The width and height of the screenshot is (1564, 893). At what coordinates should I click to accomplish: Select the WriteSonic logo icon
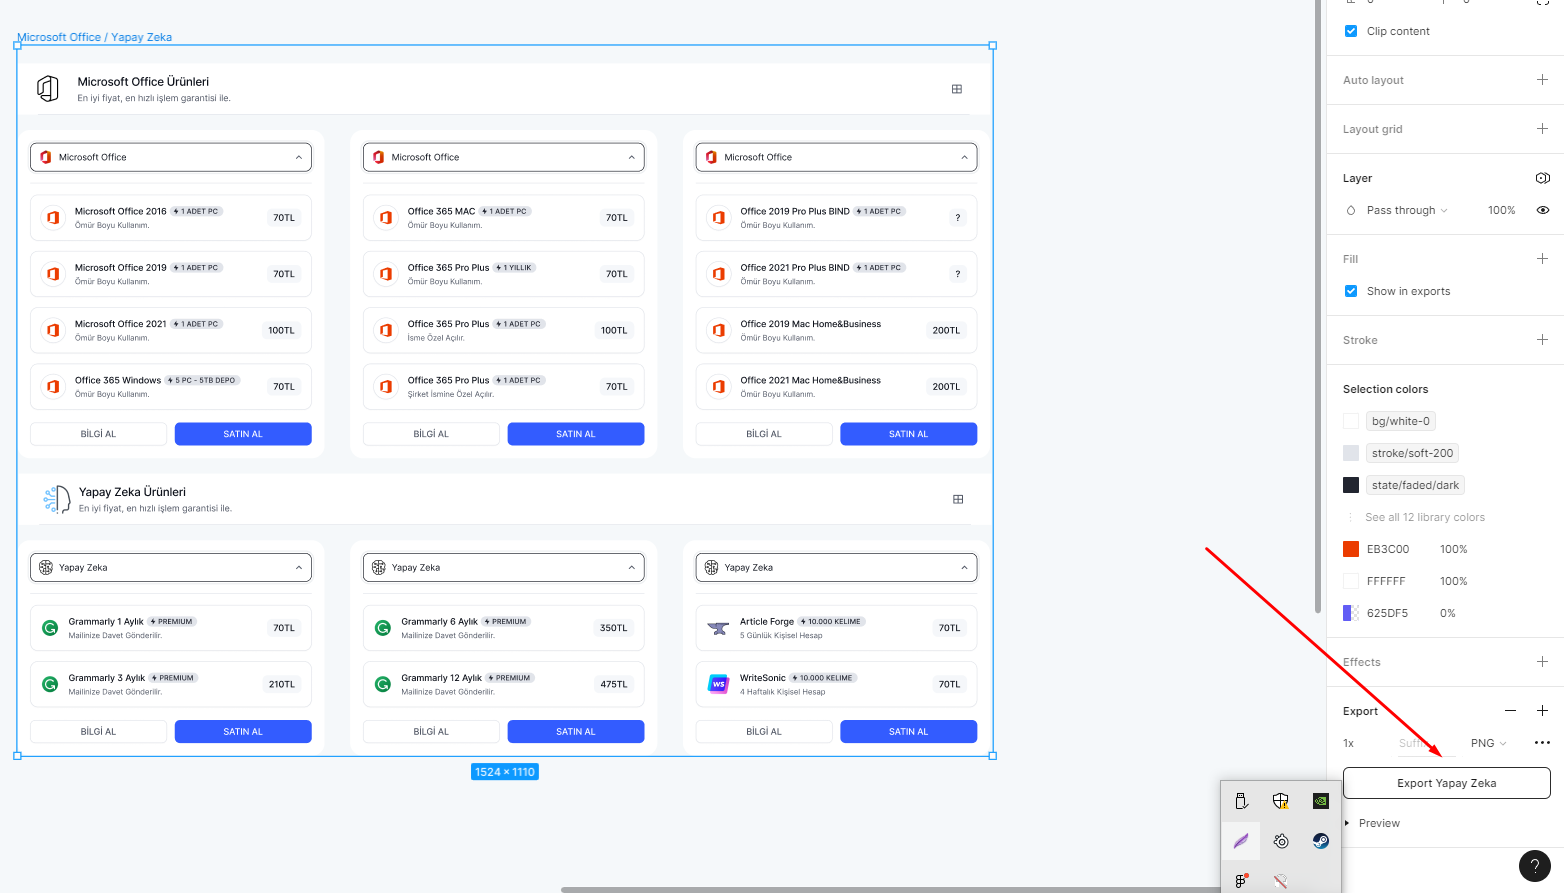[x=718, y=684]
